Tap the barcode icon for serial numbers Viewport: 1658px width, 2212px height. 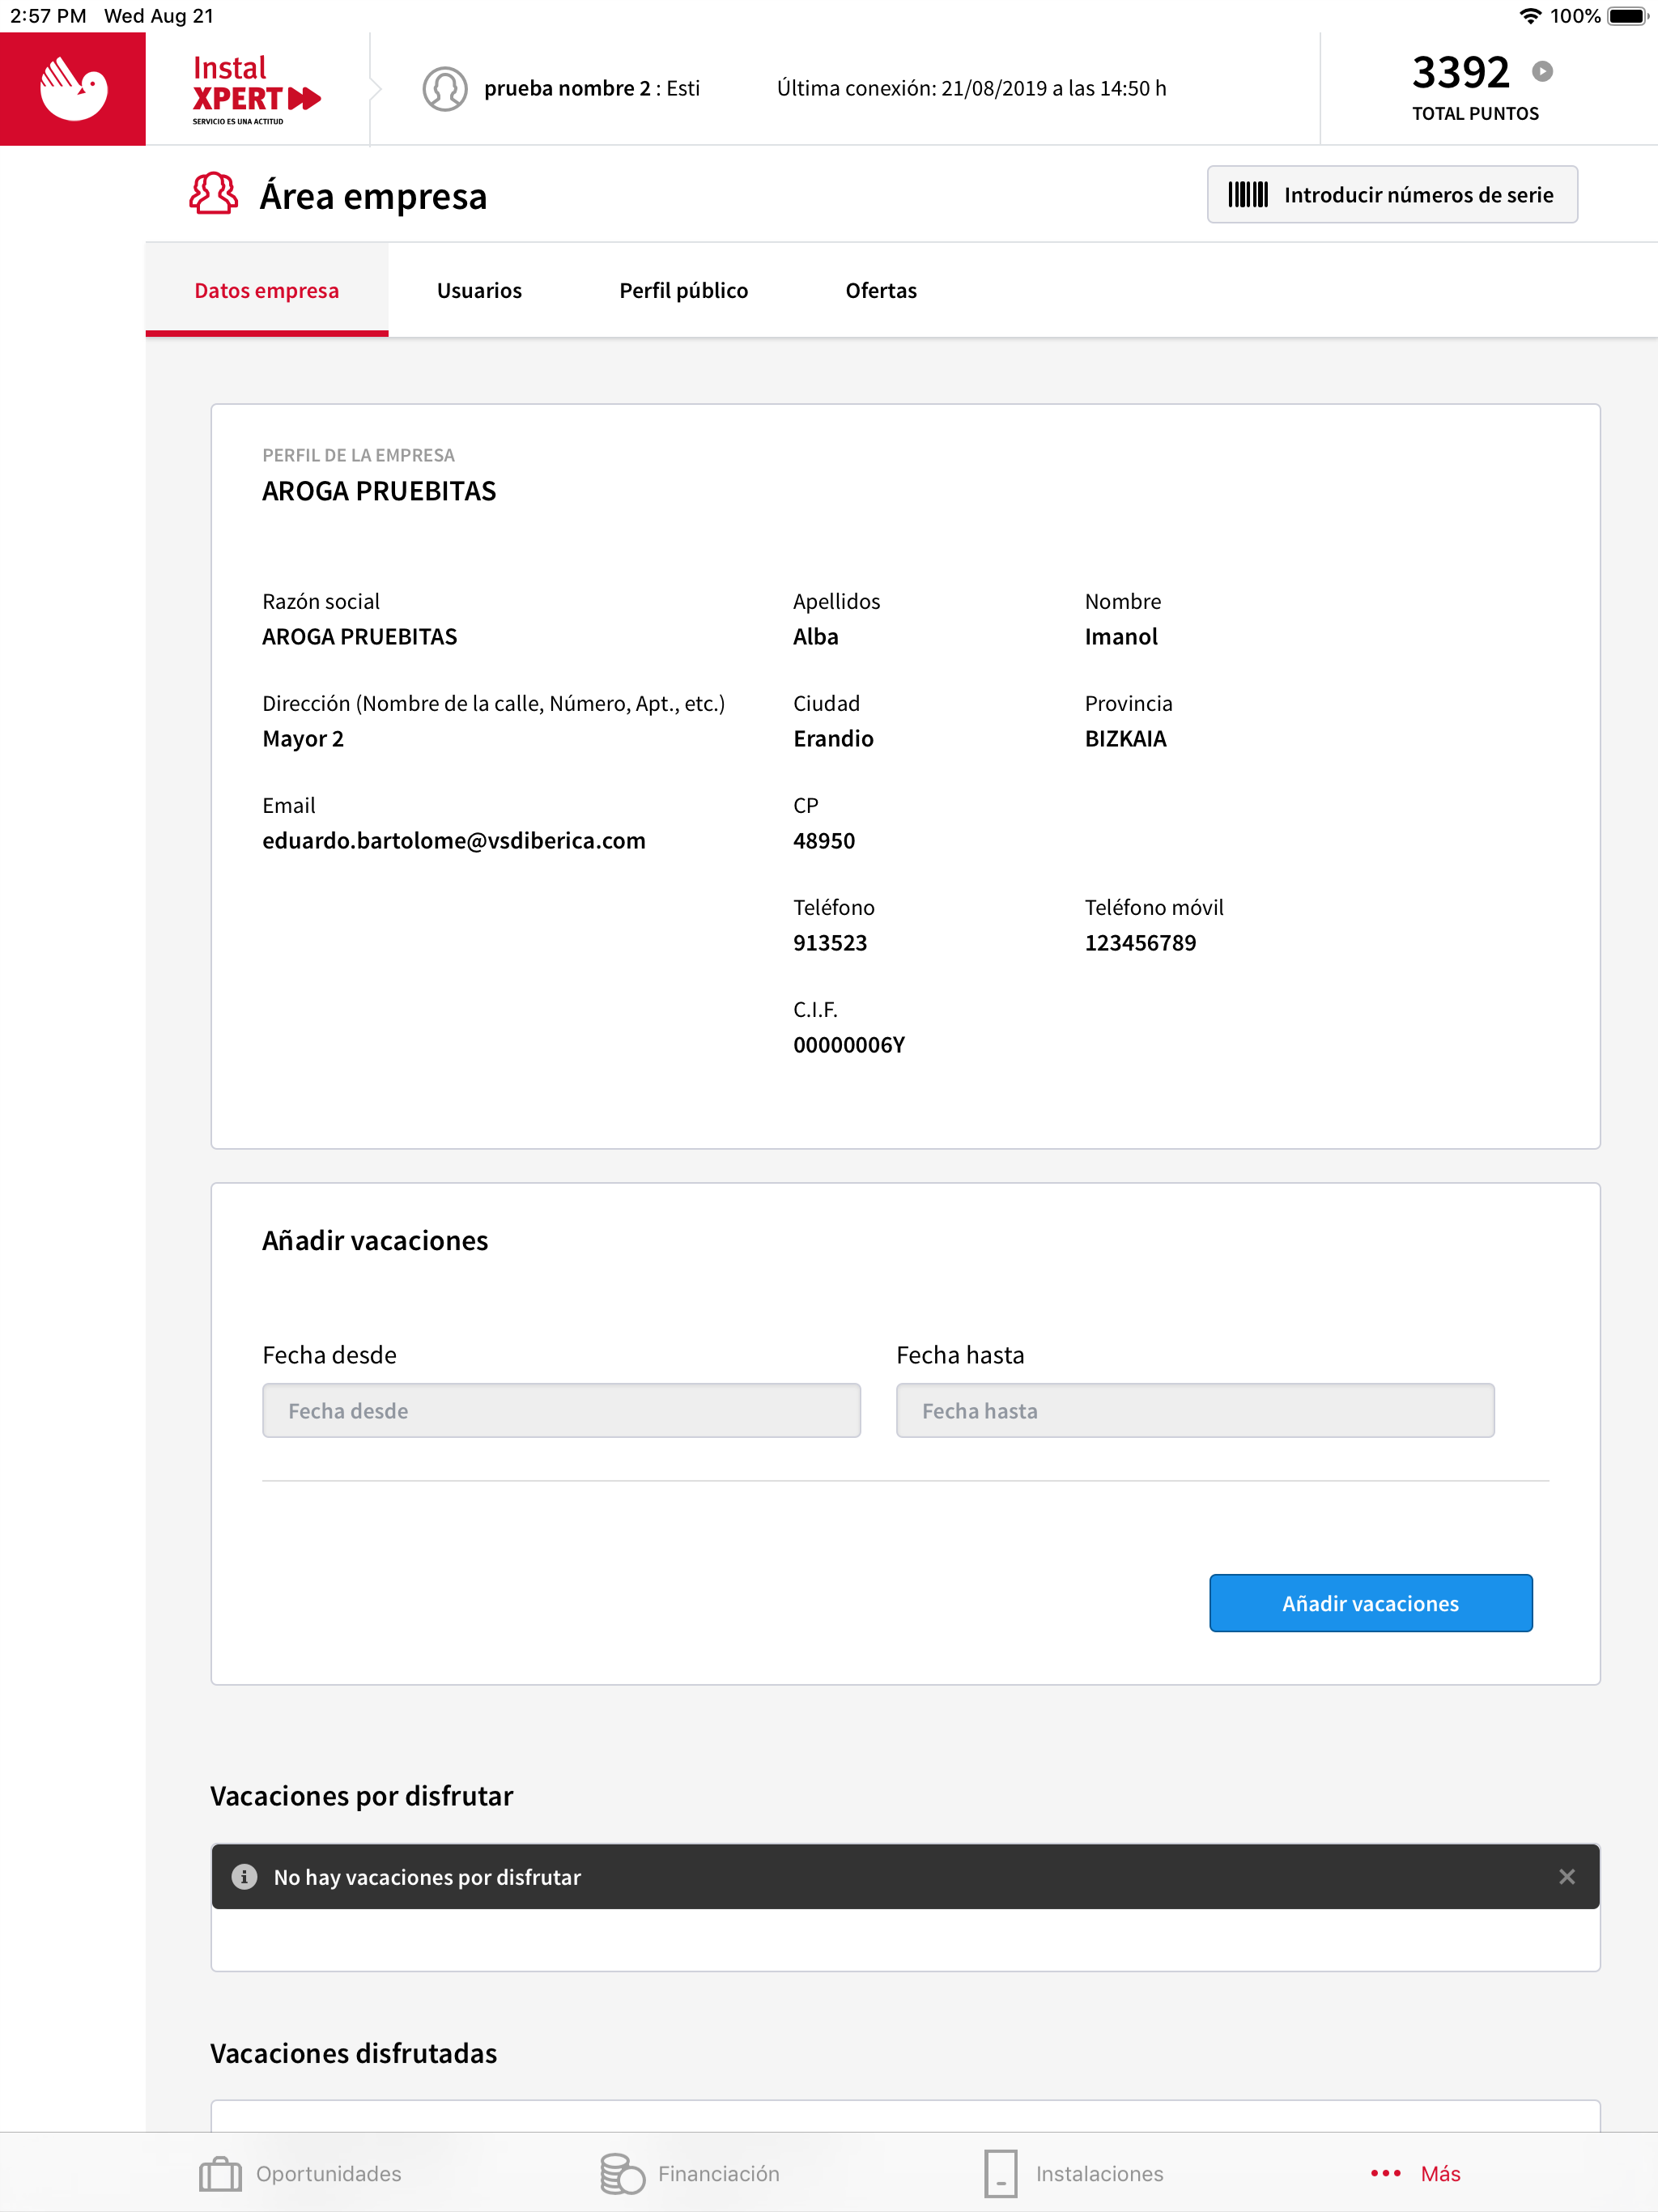tap(1248, 194)
